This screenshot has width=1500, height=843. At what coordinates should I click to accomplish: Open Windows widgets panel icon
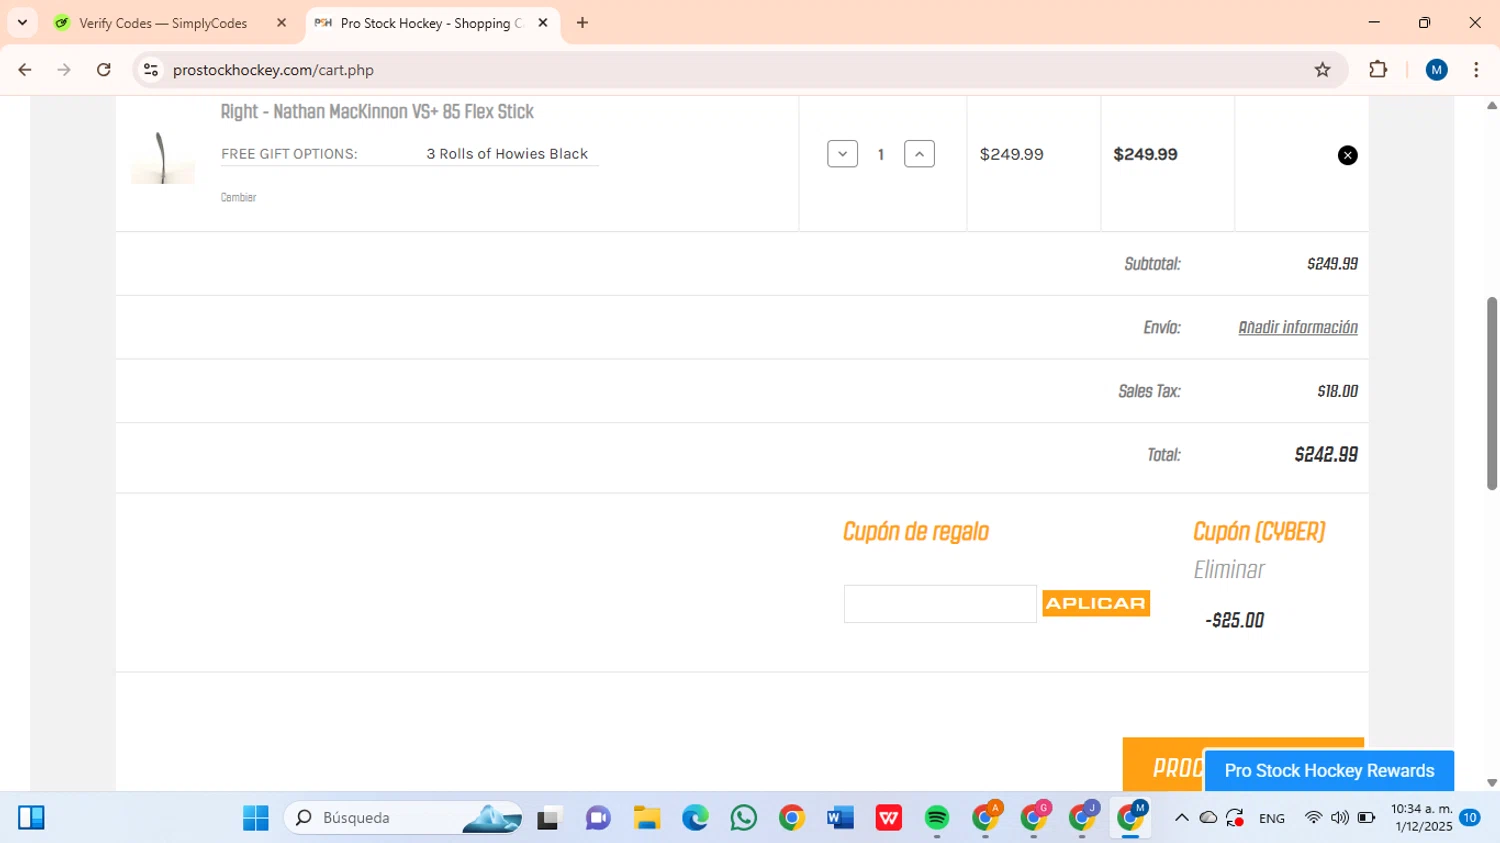click(31, 818)
